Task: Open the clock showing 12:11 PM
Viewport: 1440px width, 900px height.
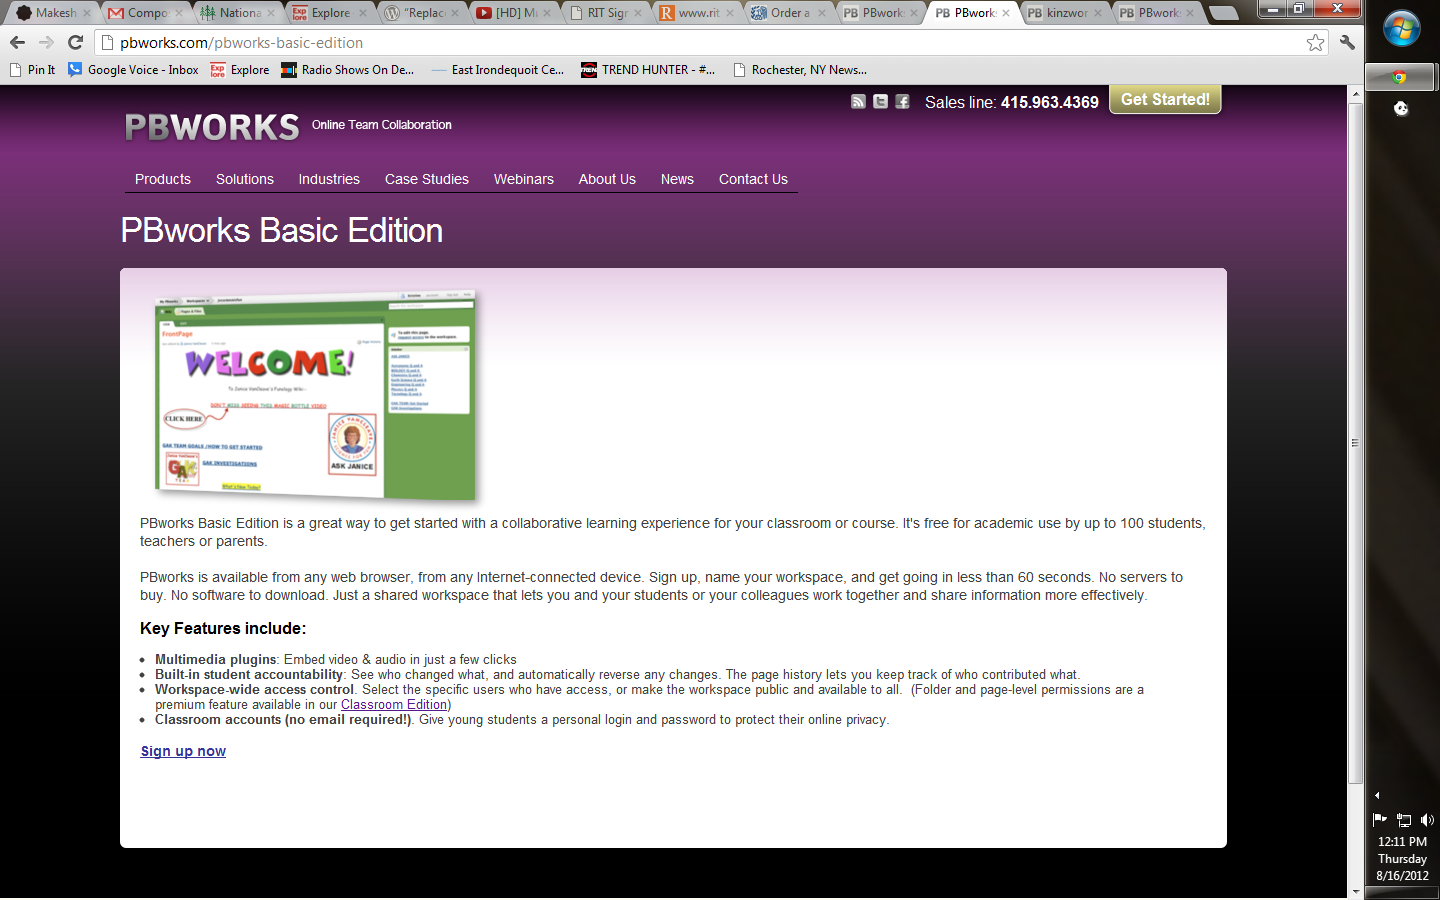Action: pos(1402,858)
